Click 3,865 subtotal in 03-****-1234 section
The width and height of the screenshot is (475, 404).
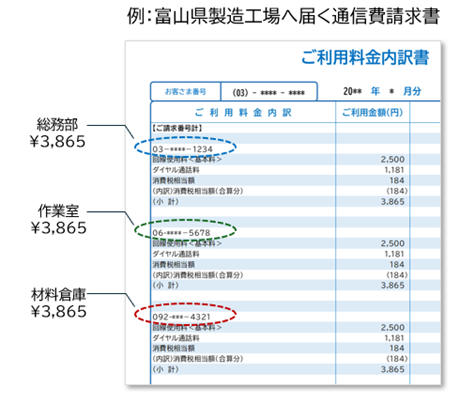[x=393, y=201]
